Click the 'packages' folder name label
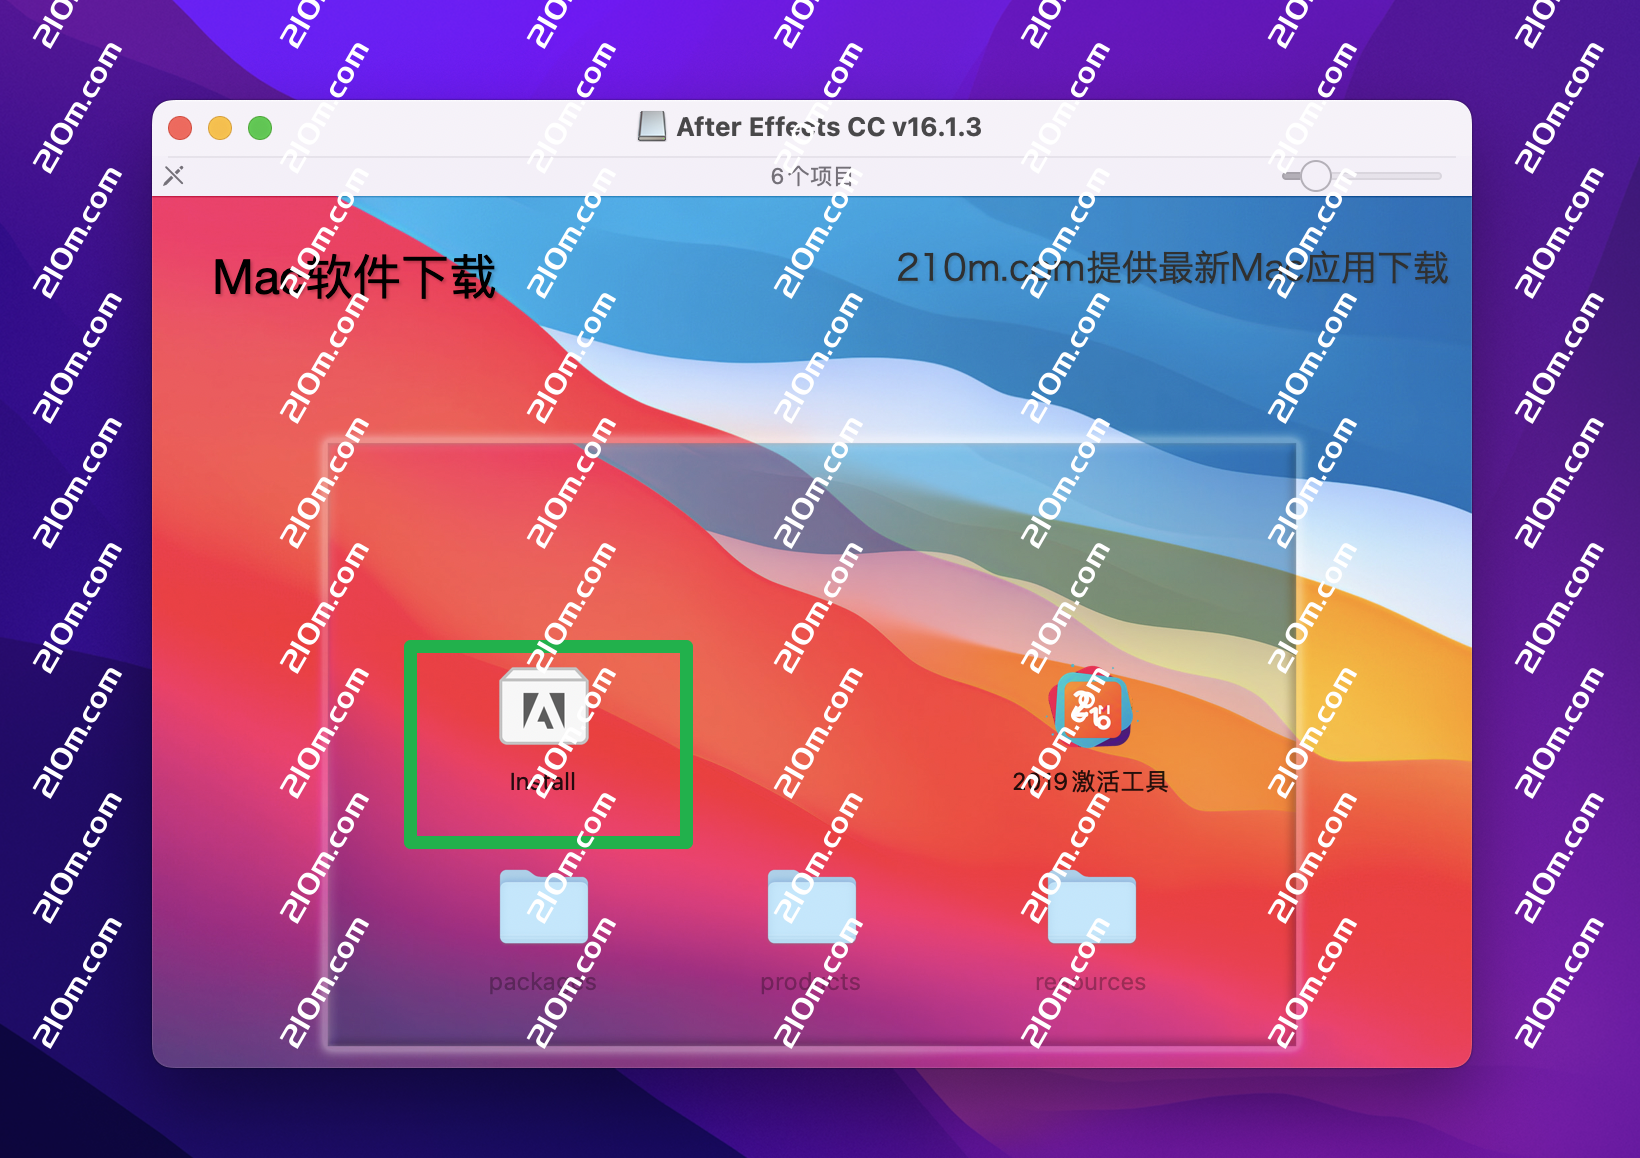The width and height of the screenshot is (1640, 1158). click(x=543, y=983)
